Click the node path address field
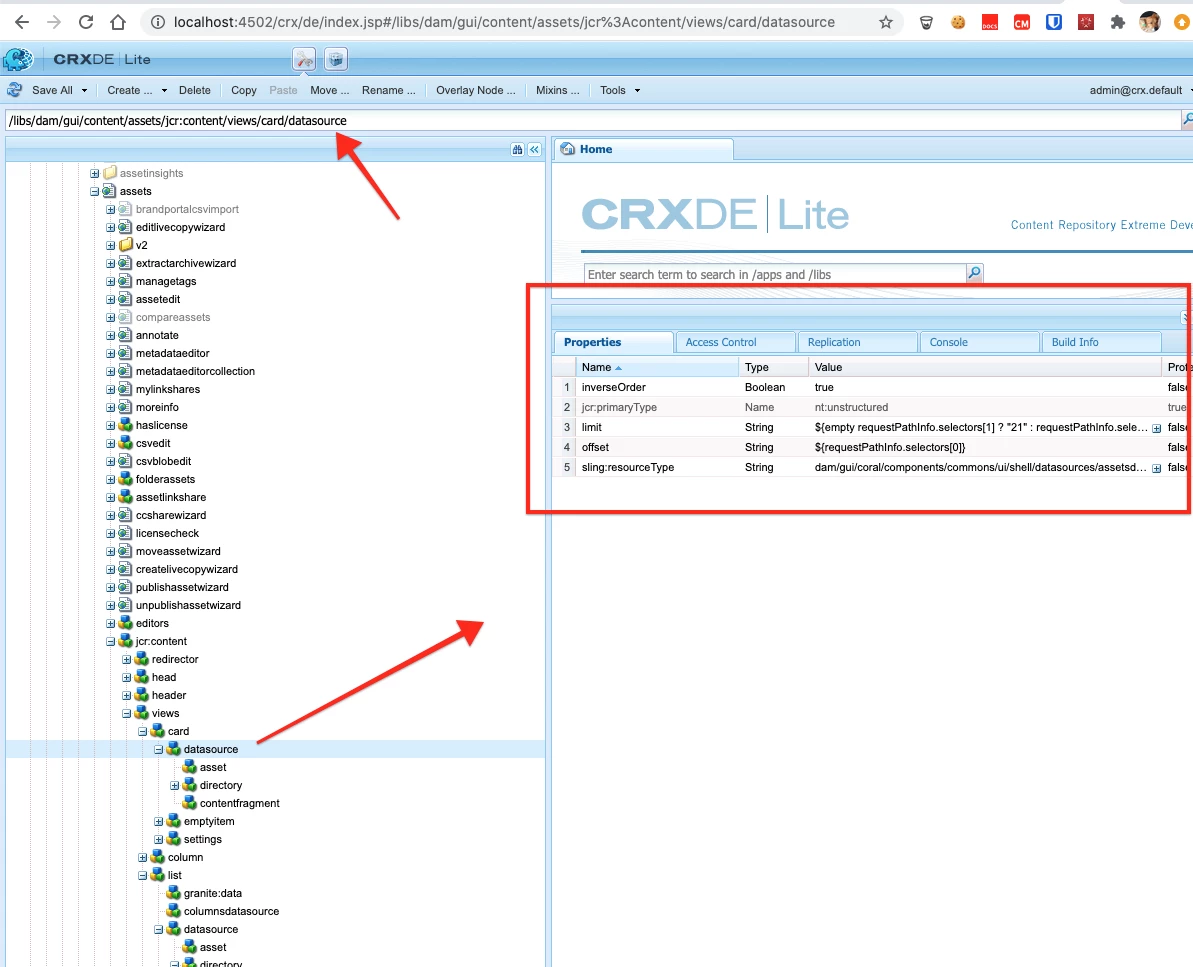This screenshot has width=1193, height=967. [x=593, y=120]
